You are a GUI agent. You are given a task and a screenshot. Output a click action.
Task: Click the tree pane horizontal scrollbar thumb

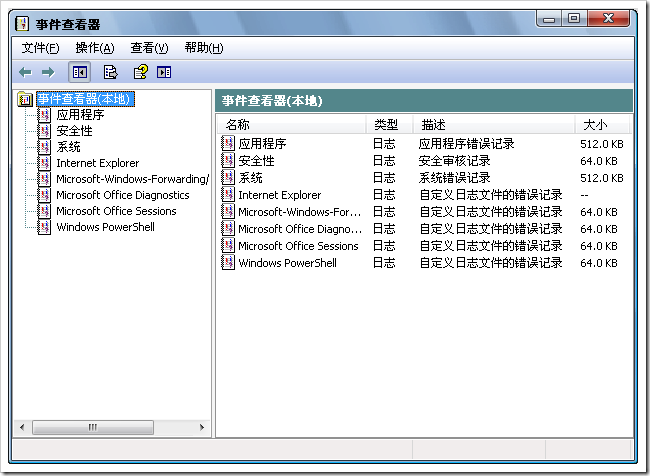[x=92, y=427]
